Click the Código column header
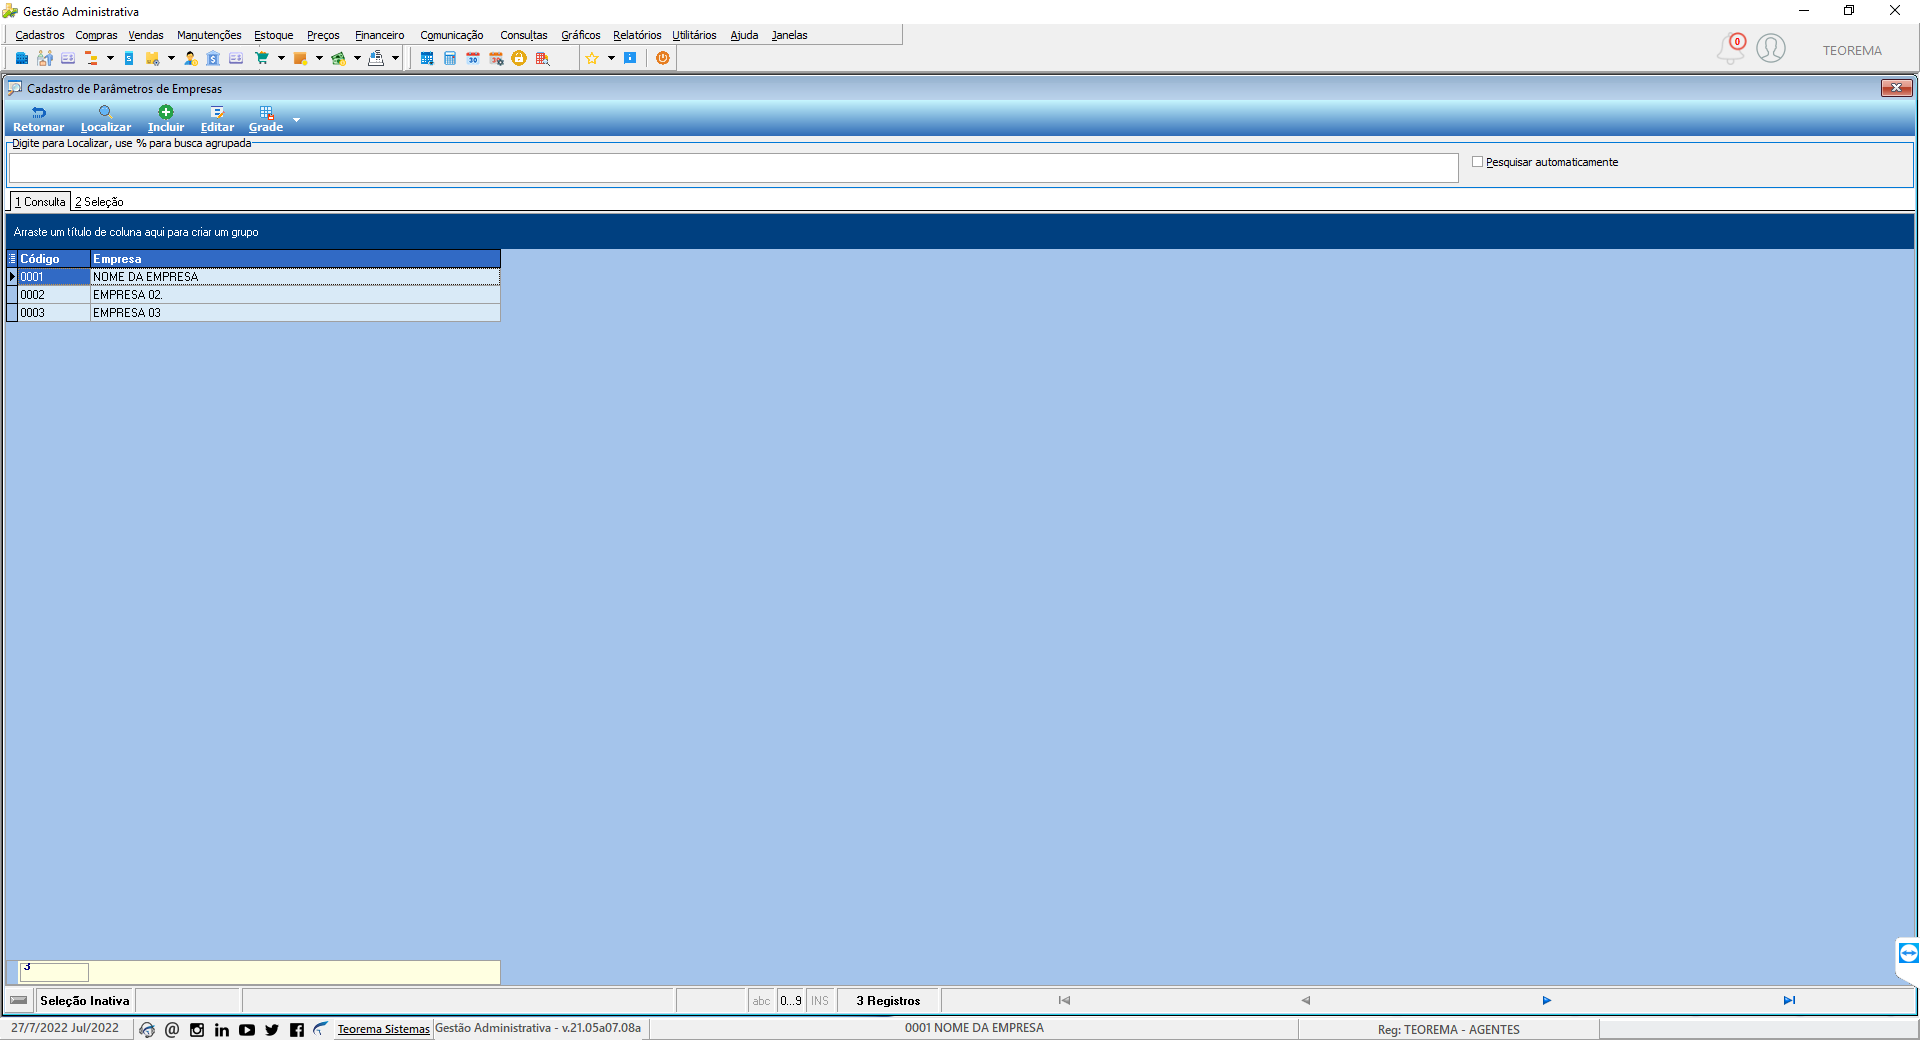Image resolution: width=1920 pixels, height=1040 pixels. [54, 259]
